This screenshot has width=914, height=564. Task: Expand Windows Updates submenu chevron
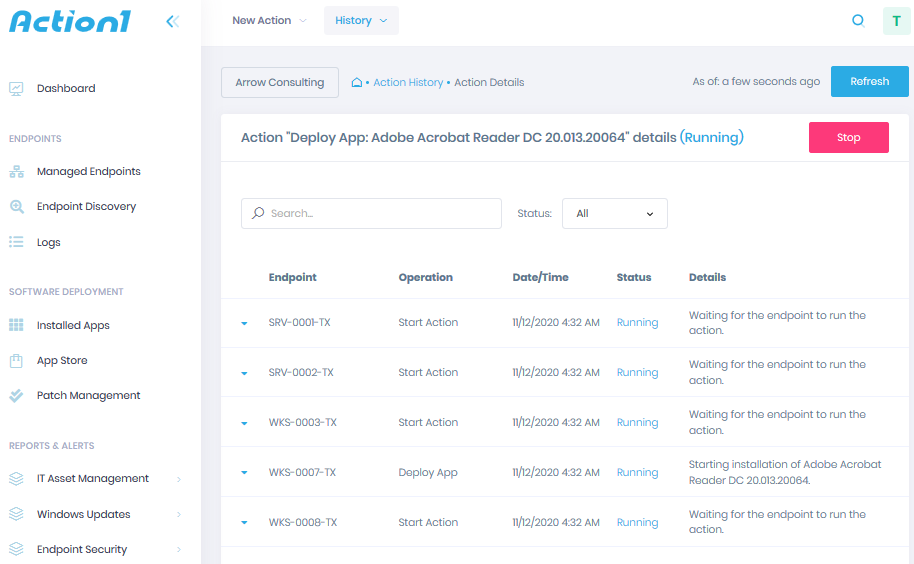[x=179, y=514]
